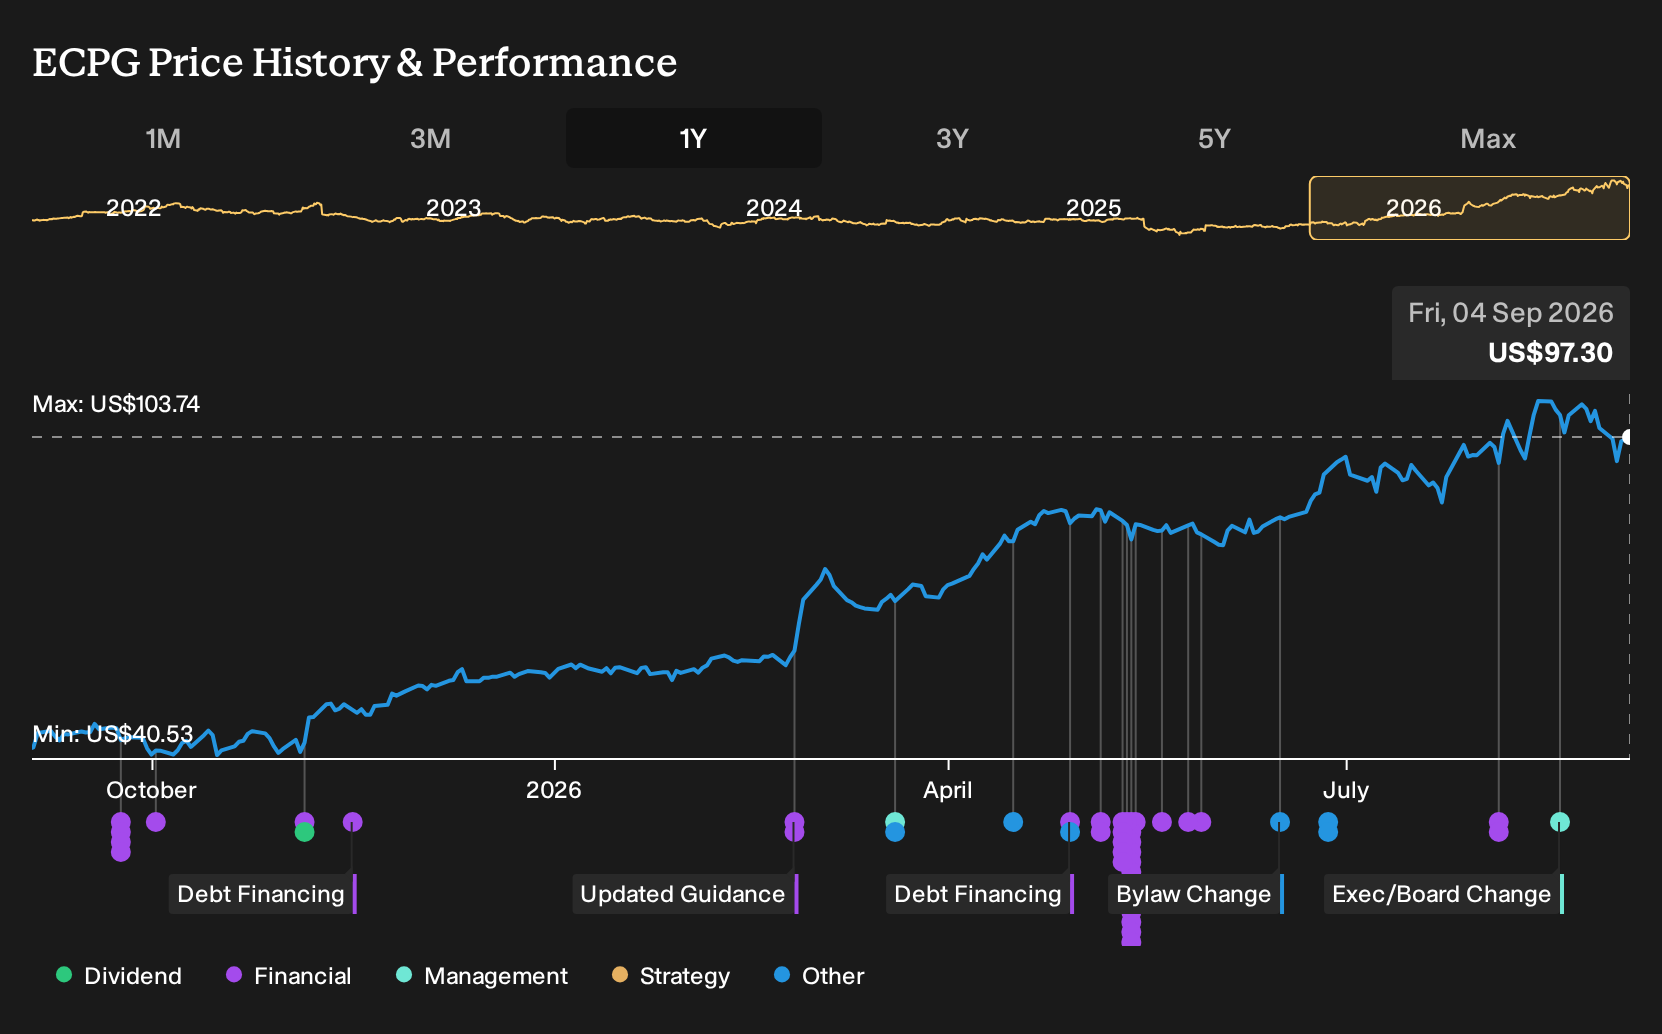Click 2022 on the overview timeline
Screen dimensions: 1662x1034
(x=133, y=208)
